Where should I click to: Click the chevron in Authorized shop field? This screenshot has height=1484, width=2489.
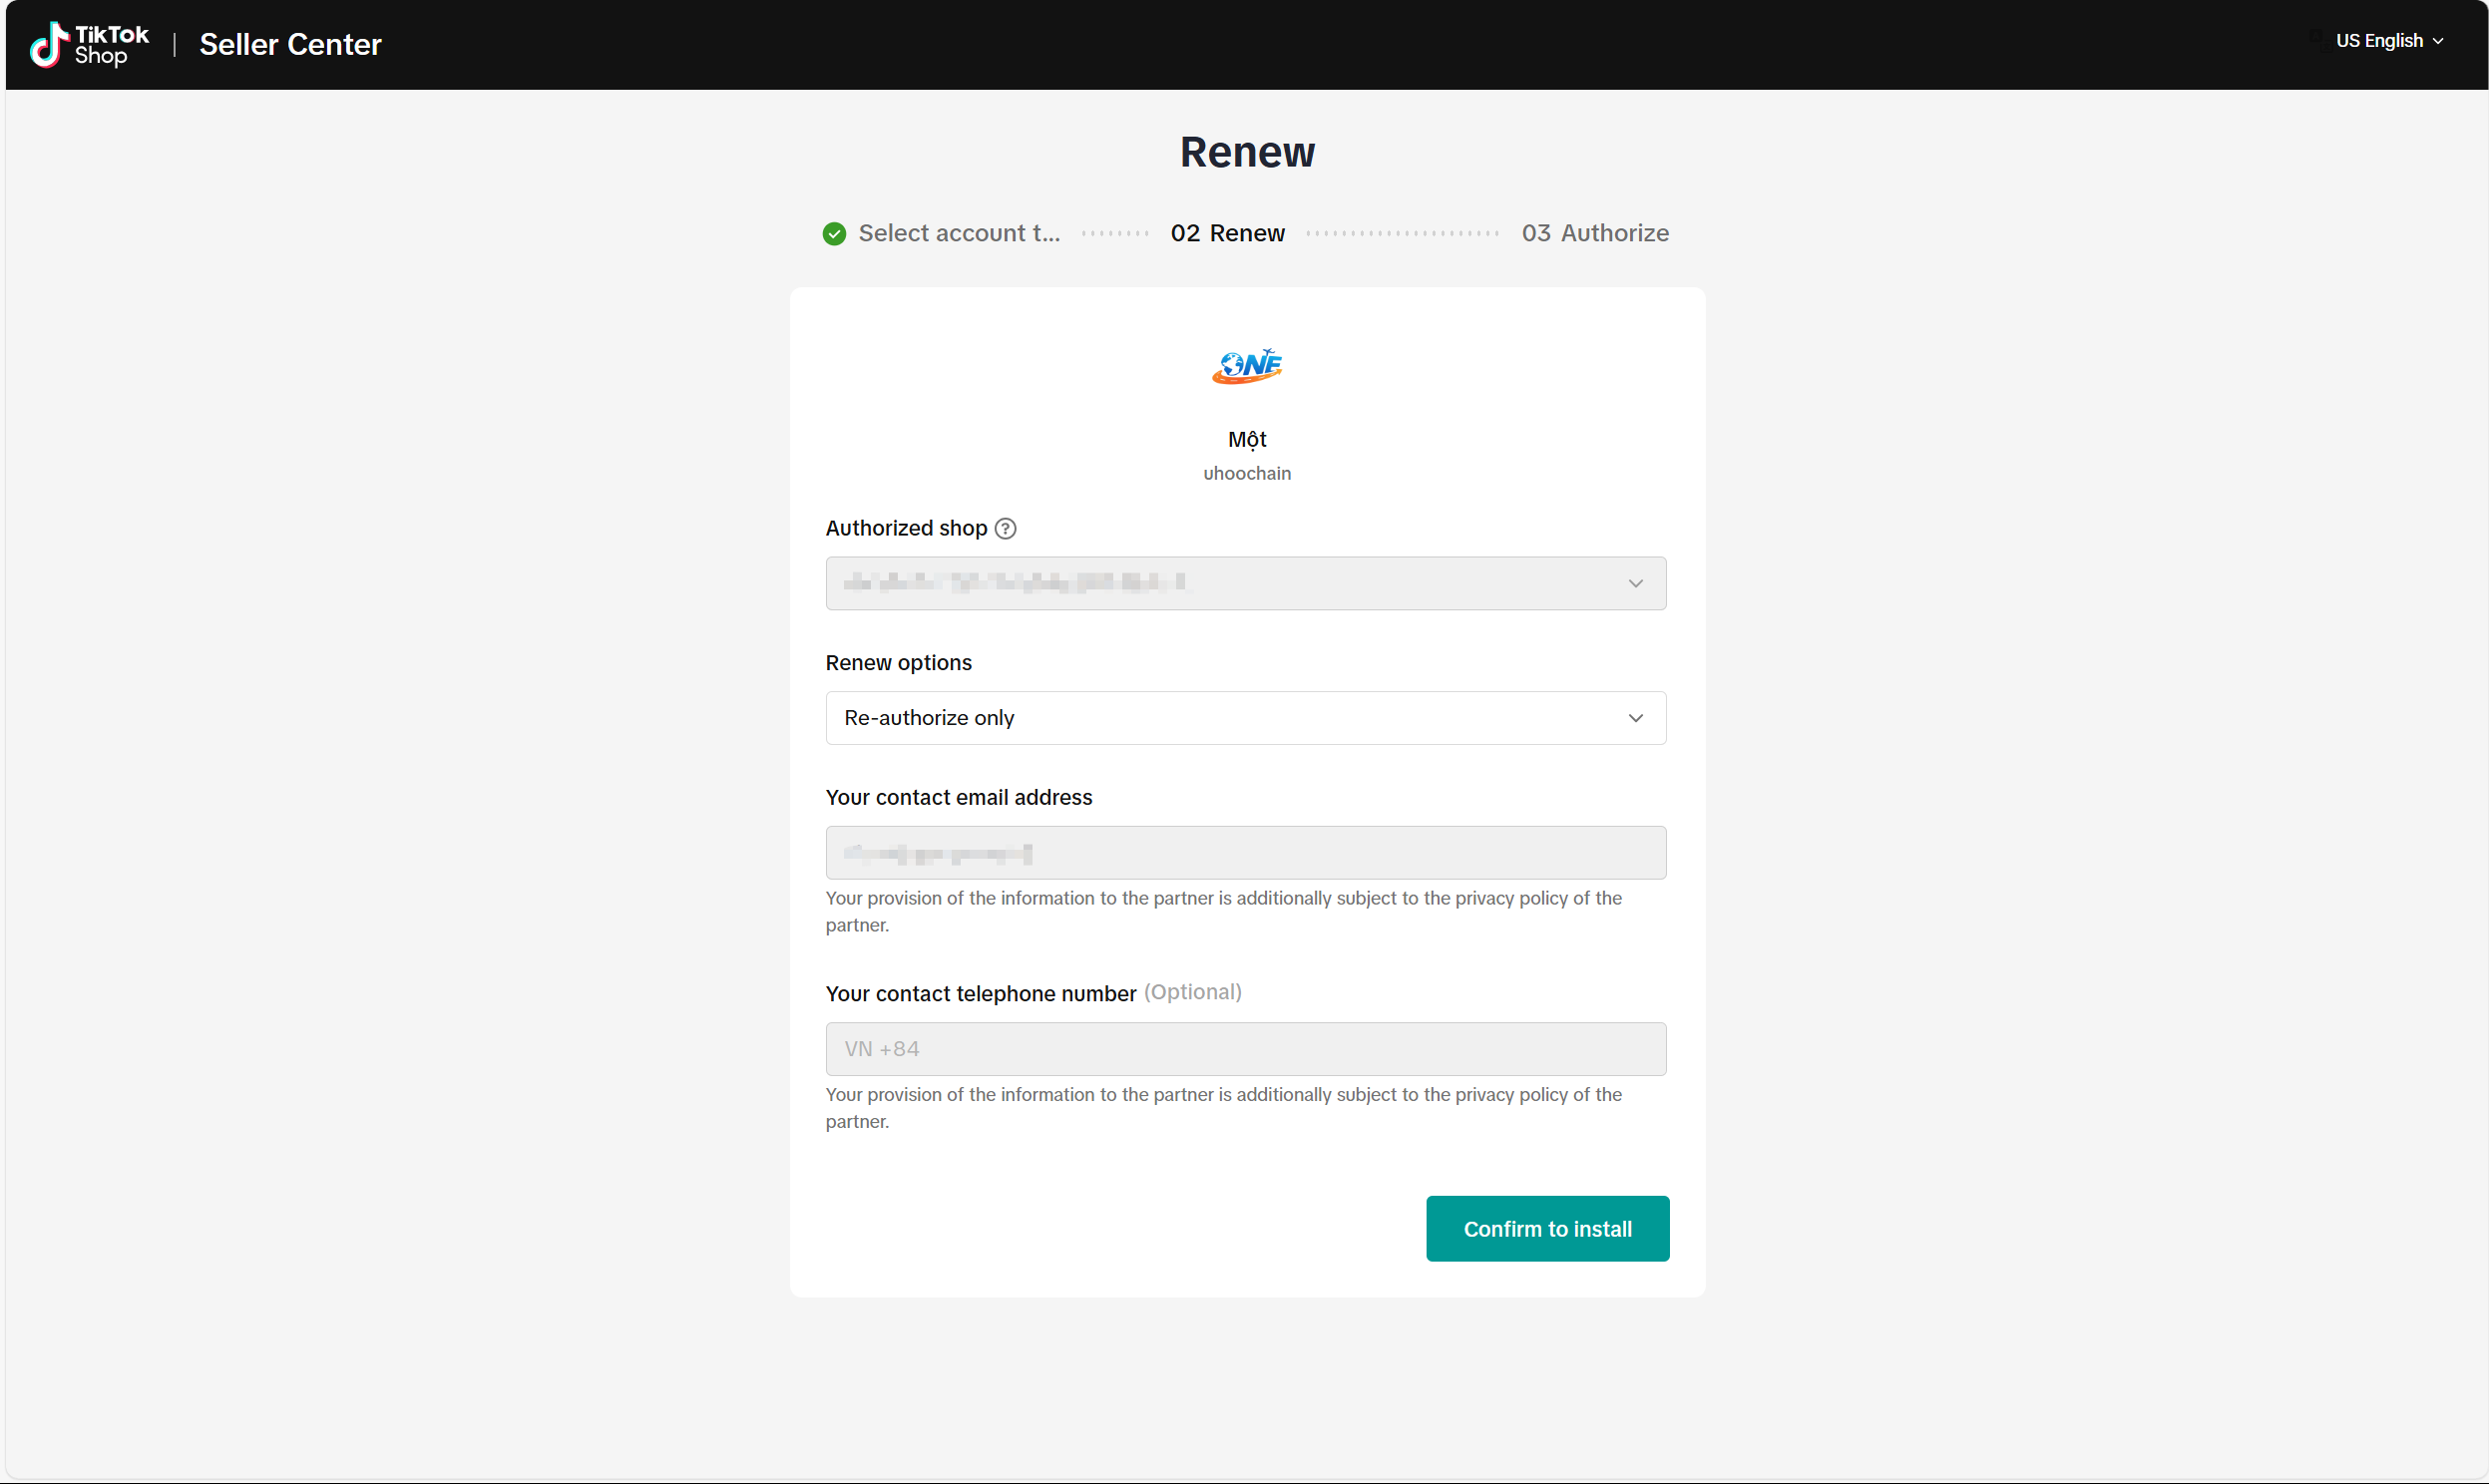1635,583
